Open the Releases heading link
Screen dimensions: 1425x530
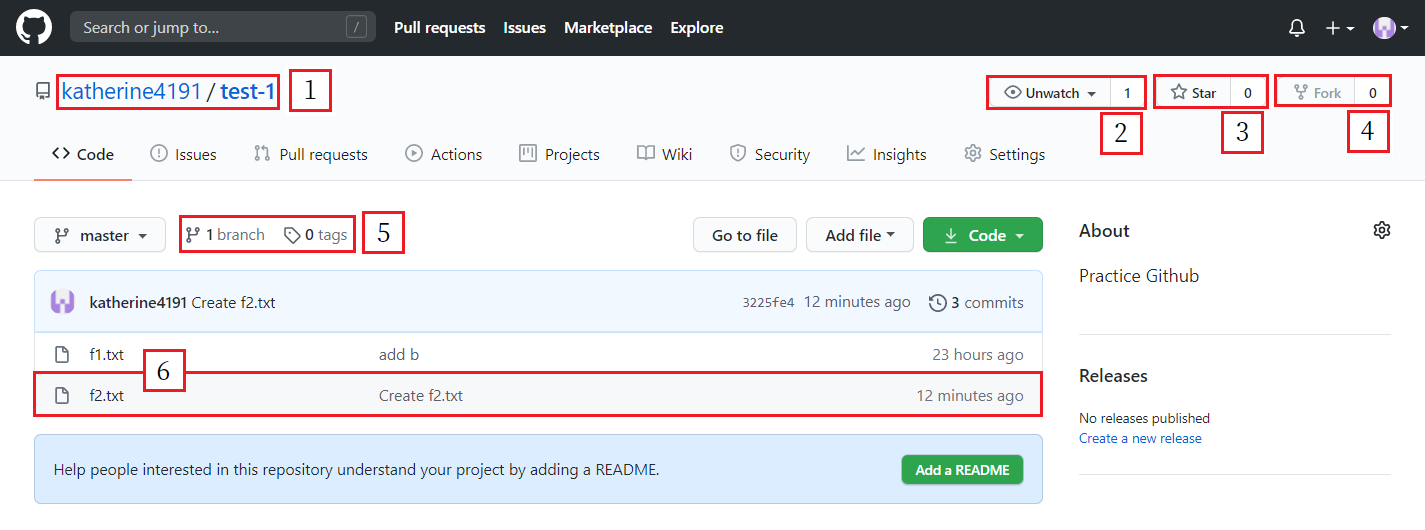[1113, 376]
